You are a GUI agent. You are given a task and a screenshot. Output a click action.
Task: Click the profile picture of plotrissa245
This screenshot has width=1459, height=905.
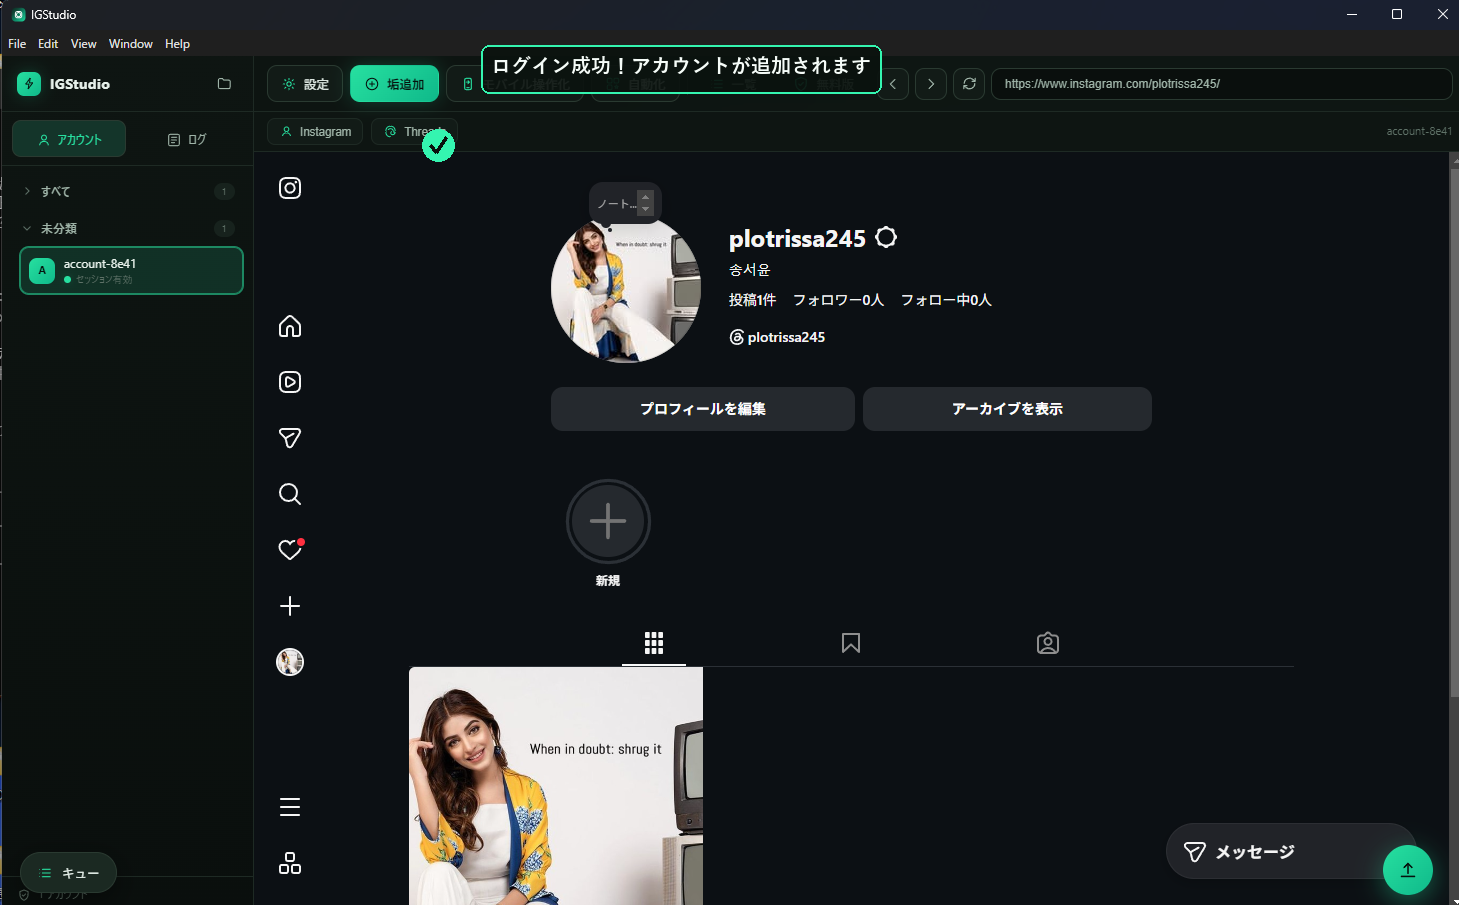coord(626,288)
